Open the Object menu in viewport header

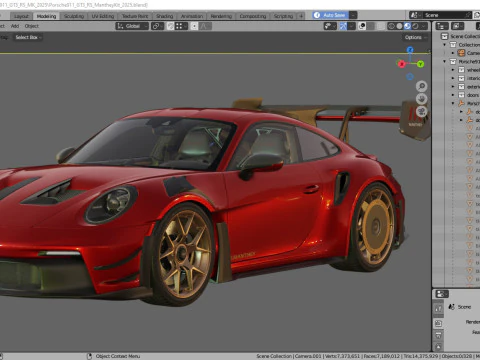[32, 26]
